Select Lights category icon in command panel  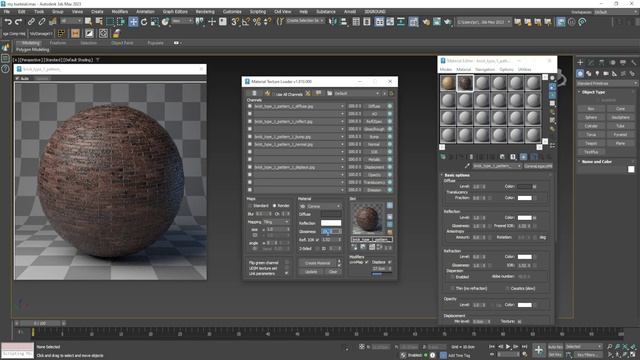tap(597, 73)
